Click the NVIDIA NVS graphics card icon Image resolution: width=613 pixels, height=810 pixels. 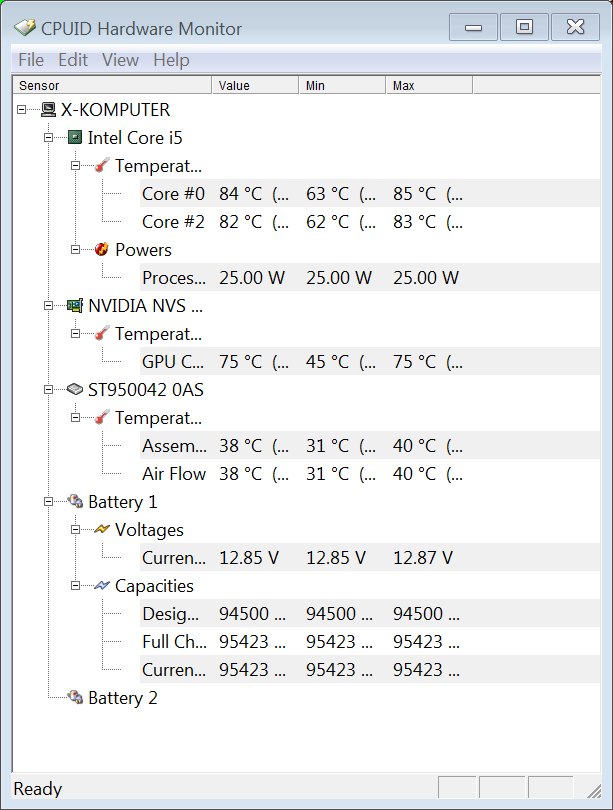coord(75,306)
